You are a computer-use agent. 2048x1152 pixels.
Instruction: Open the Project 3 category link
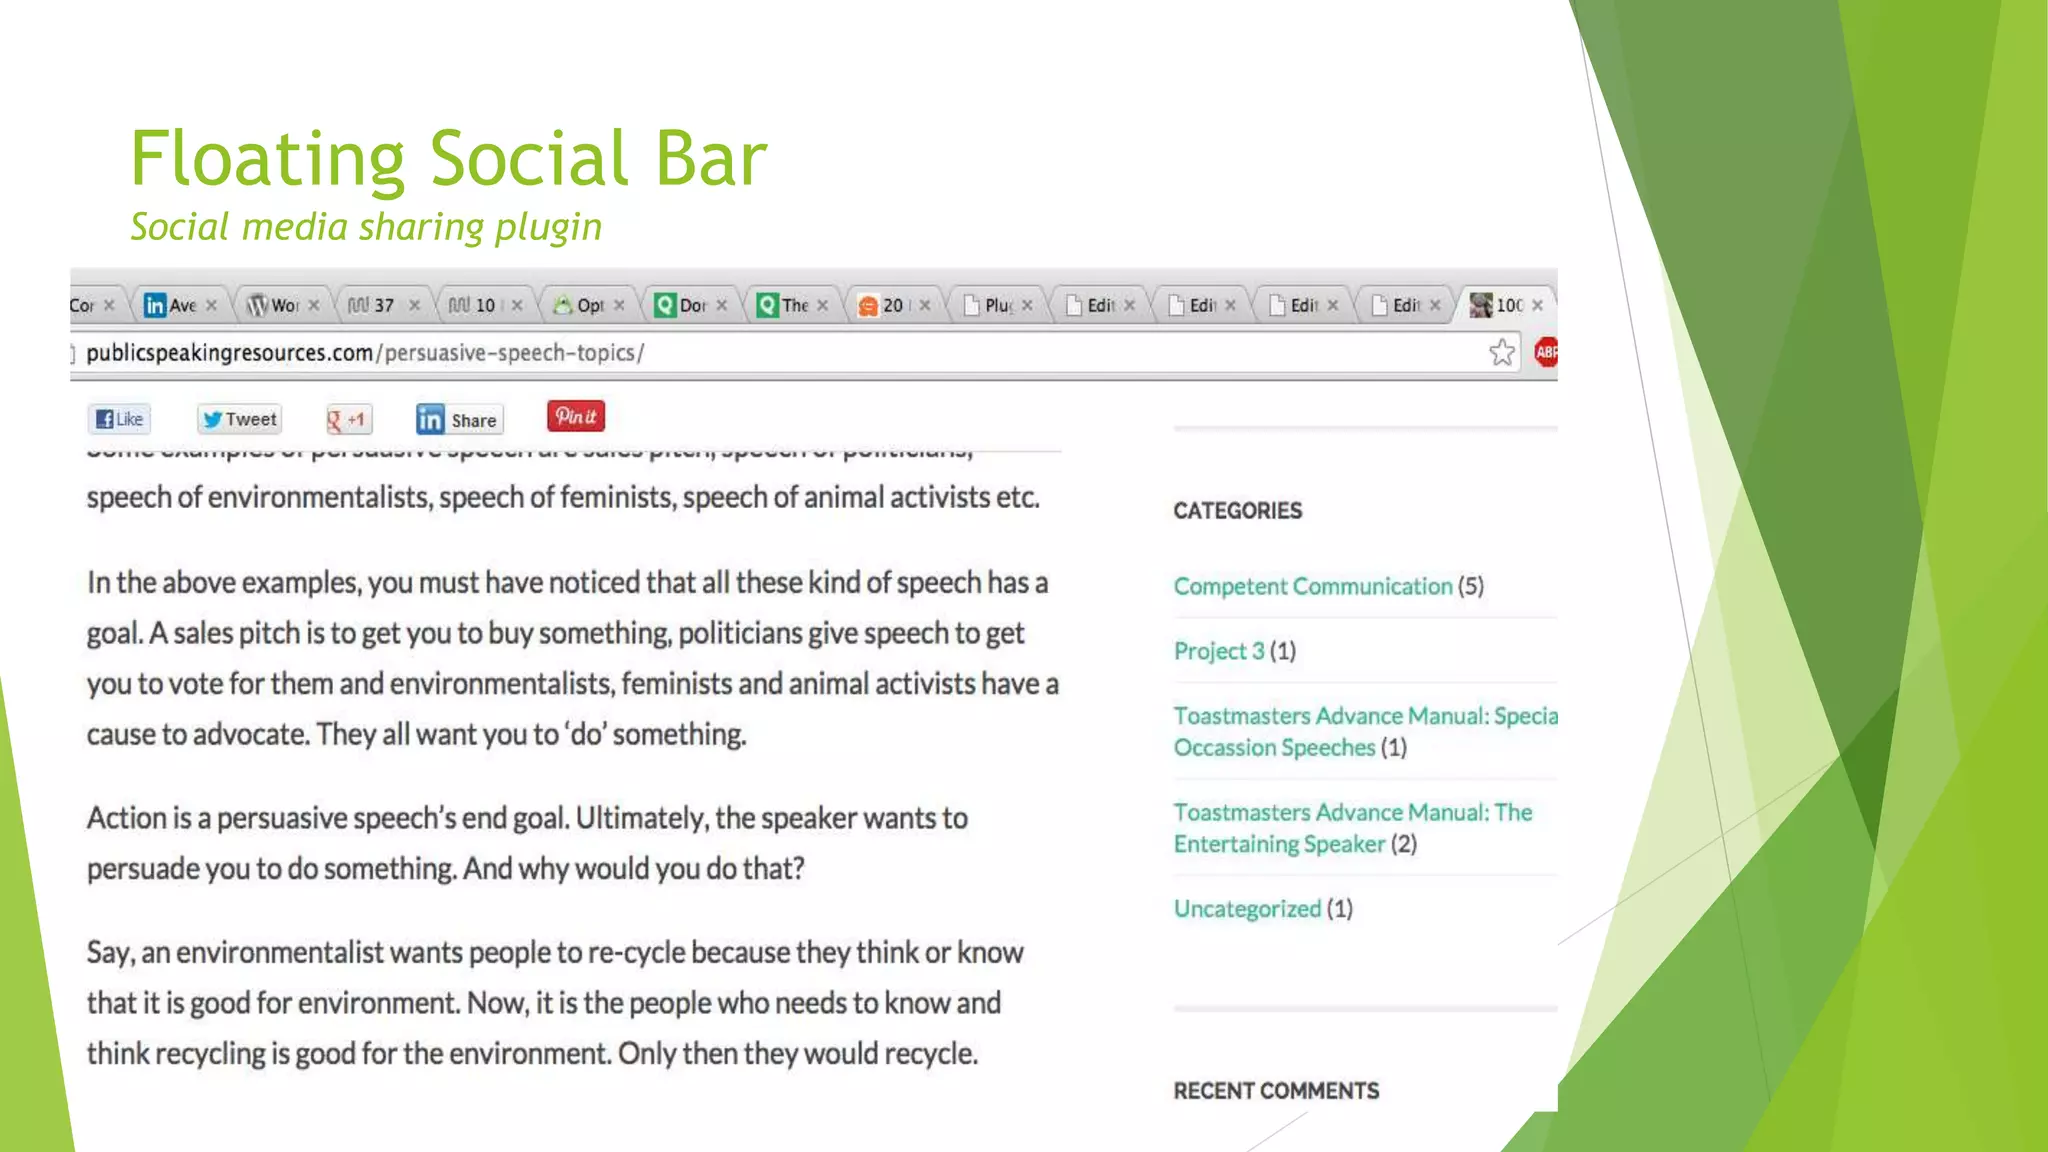click(1219, 651)
